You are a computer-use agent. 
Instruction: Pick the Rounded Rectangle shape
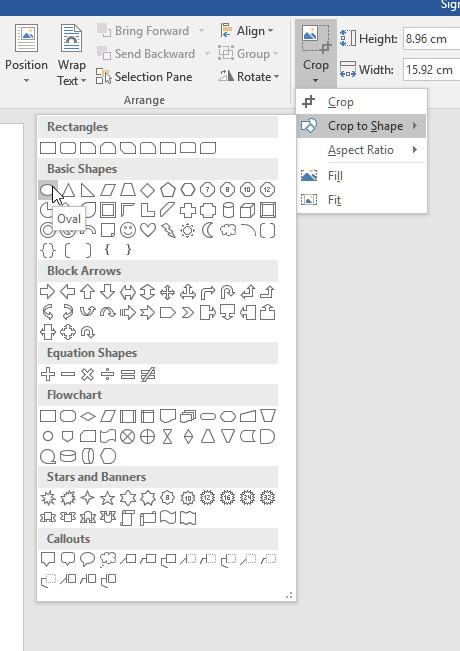[x=68, y=148]
